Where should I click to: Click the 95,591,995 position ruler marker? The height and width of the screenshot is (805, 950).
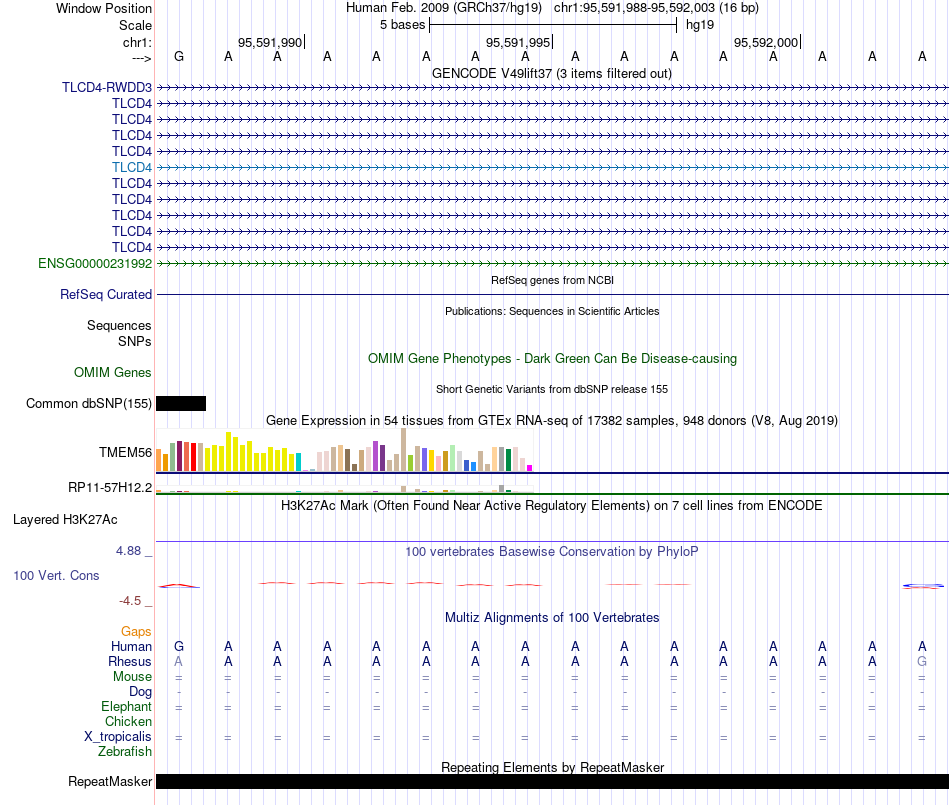click(x=518, y=42)
